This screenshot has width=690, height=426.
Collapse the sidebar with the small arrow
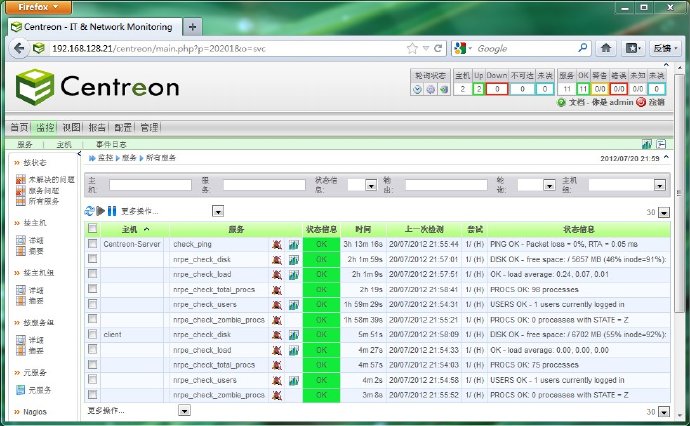tap(79, 154)
